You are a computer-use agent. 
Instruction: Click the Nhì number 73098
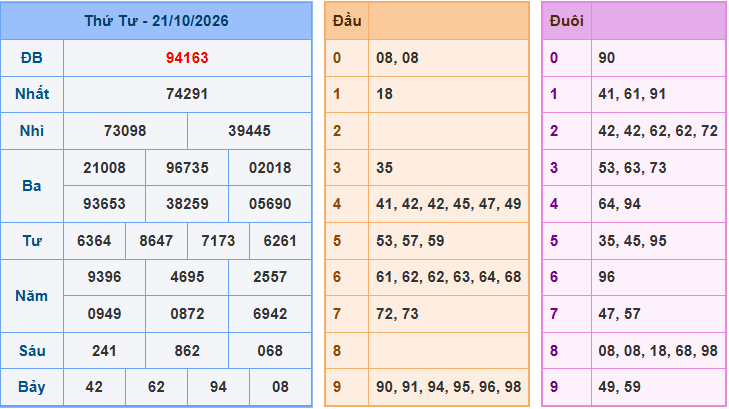tap(125, 131)
